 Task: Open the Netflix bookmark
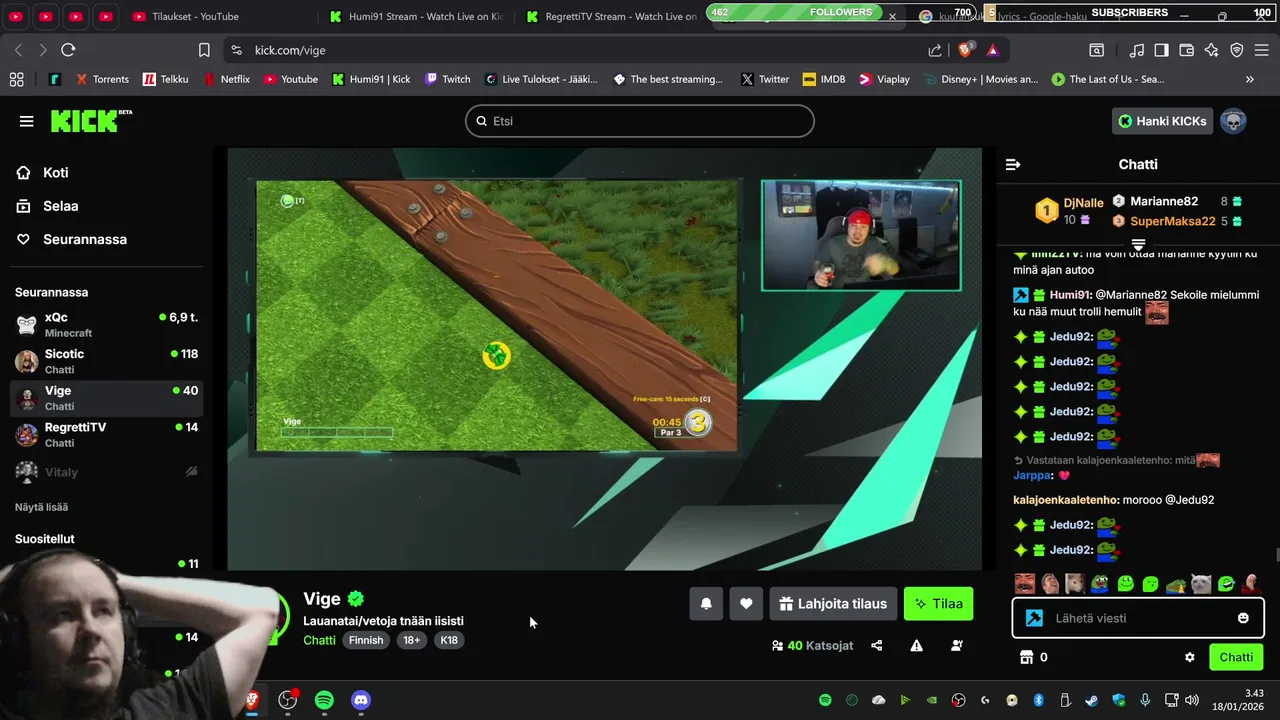pos(226,79)
